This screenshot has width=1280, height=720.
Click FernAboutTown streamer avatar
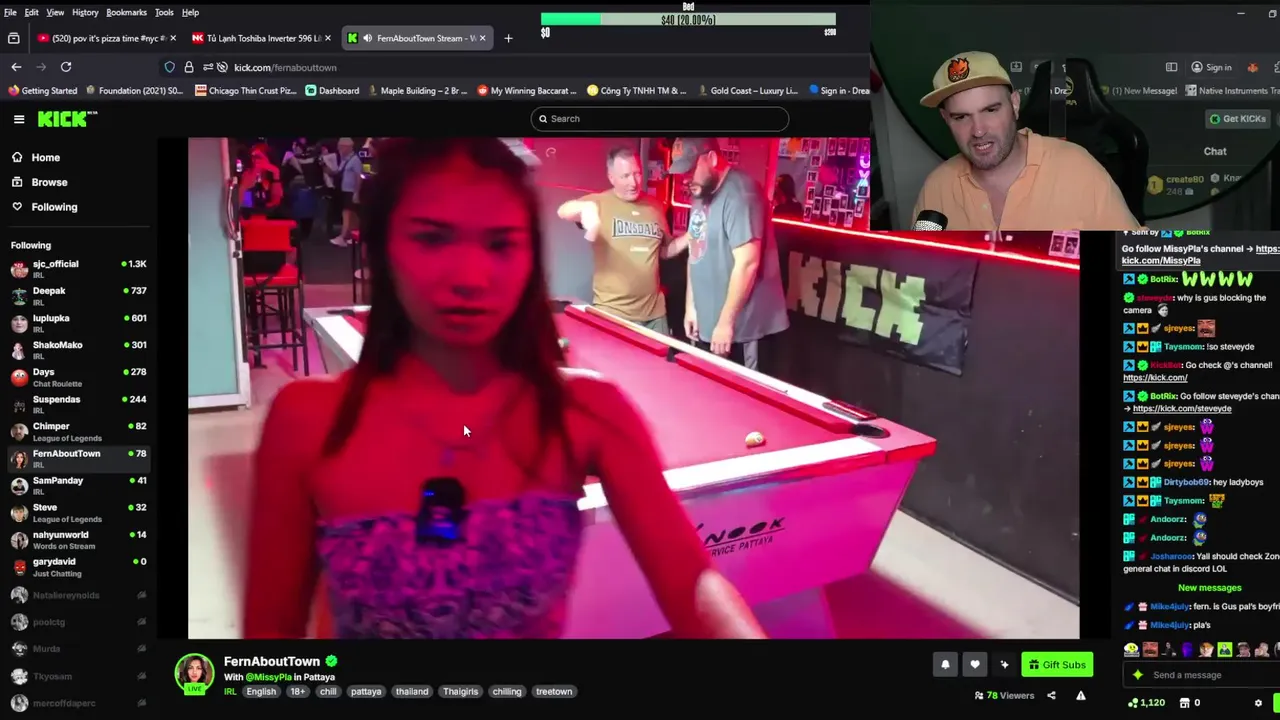pos(194,674)
